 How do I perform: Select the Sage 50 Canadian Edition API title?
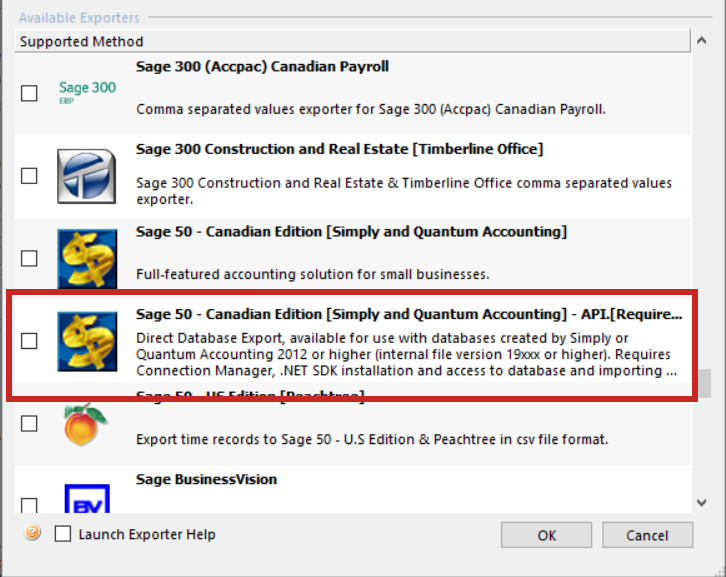point(409,314)
